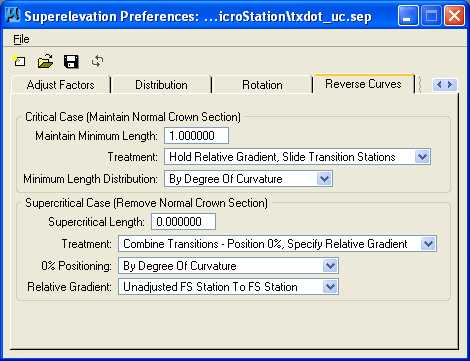Minimize the Superelevation Preferences window
The height and width of the screenshot is (361, 470).
click(x=408, y=16)
